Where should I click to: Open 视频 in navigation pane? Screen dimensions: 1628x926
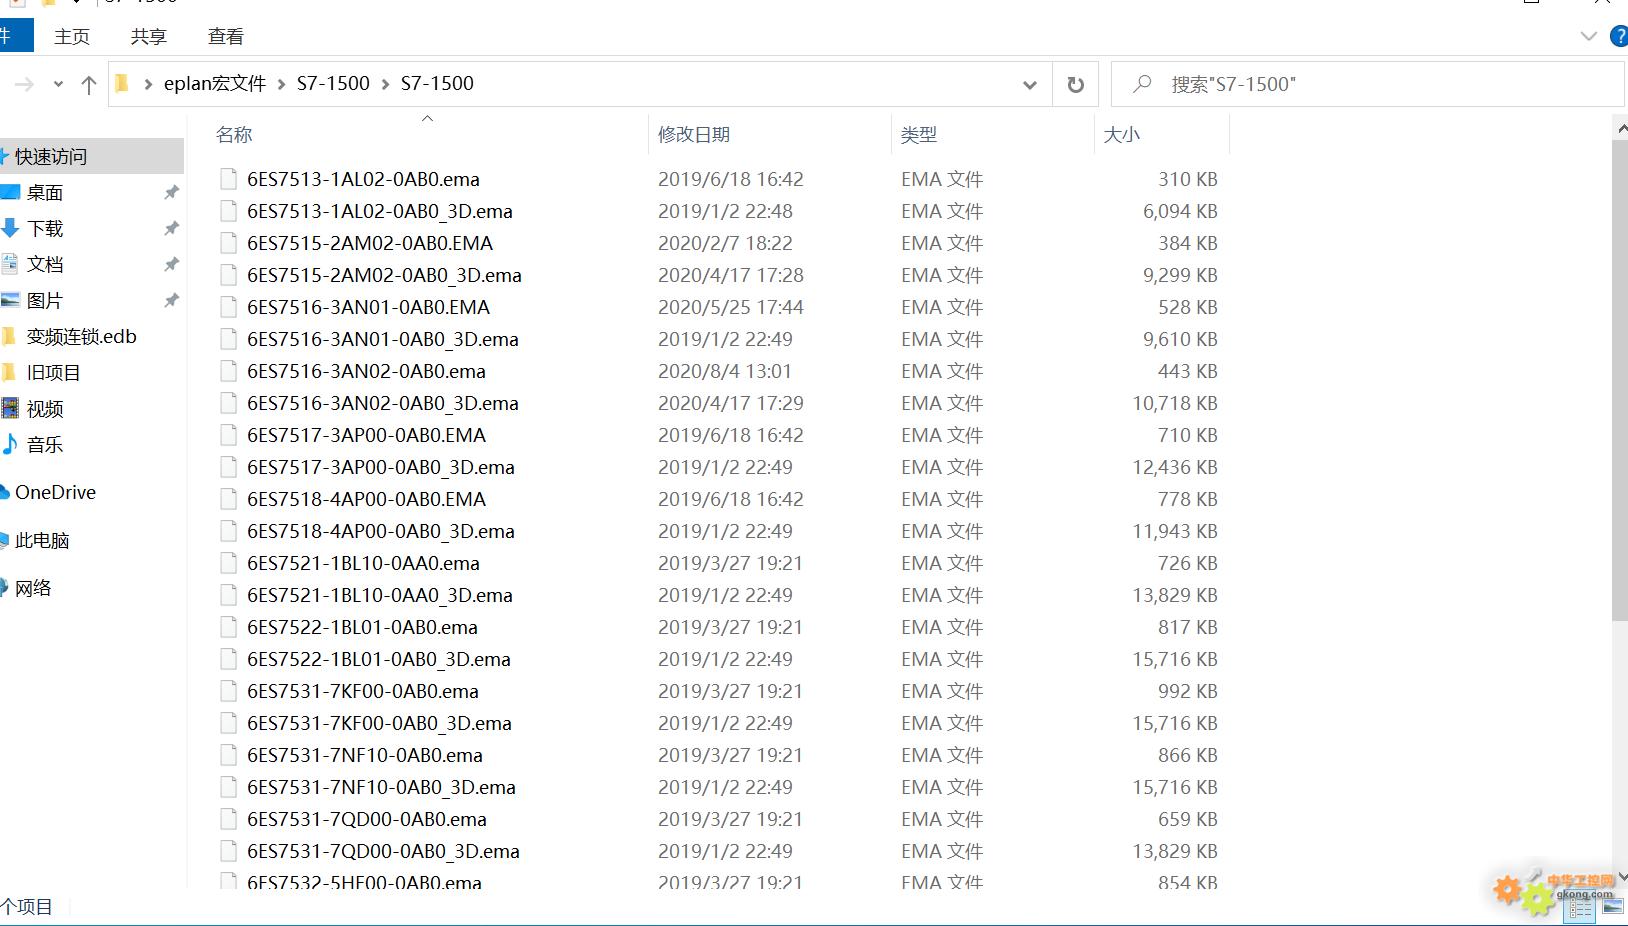[45, 408]
